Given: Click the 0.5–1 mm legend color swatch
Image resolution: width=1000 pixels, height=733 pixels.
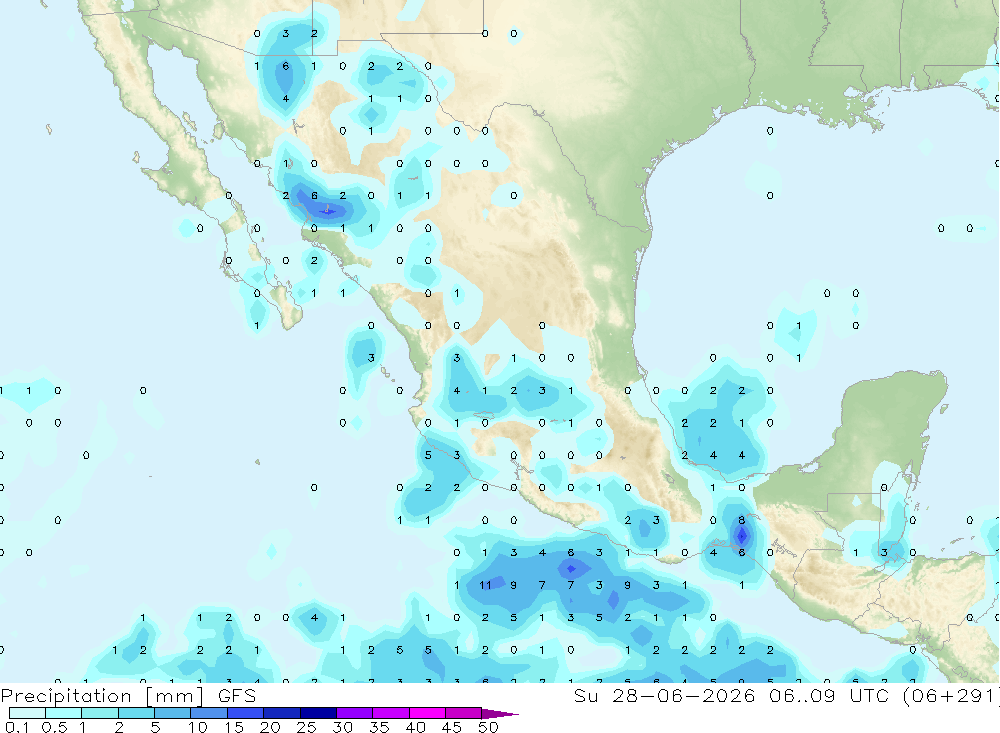Looking at the screenshot, I should 64,713.
